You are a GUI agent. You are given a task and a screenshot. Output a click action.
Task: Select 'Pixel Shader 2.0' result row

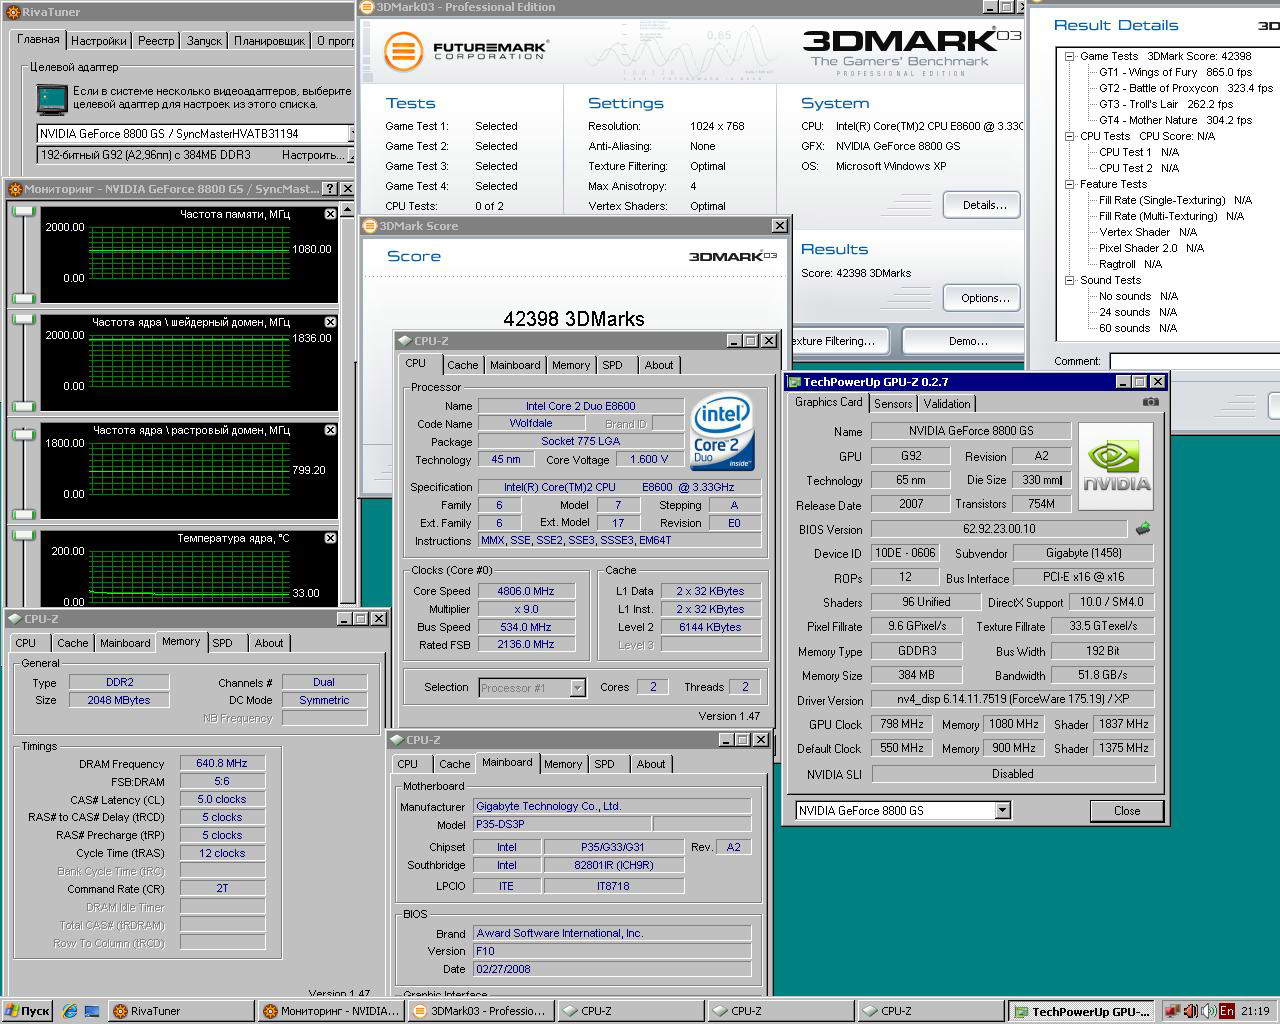(1151, 248)
